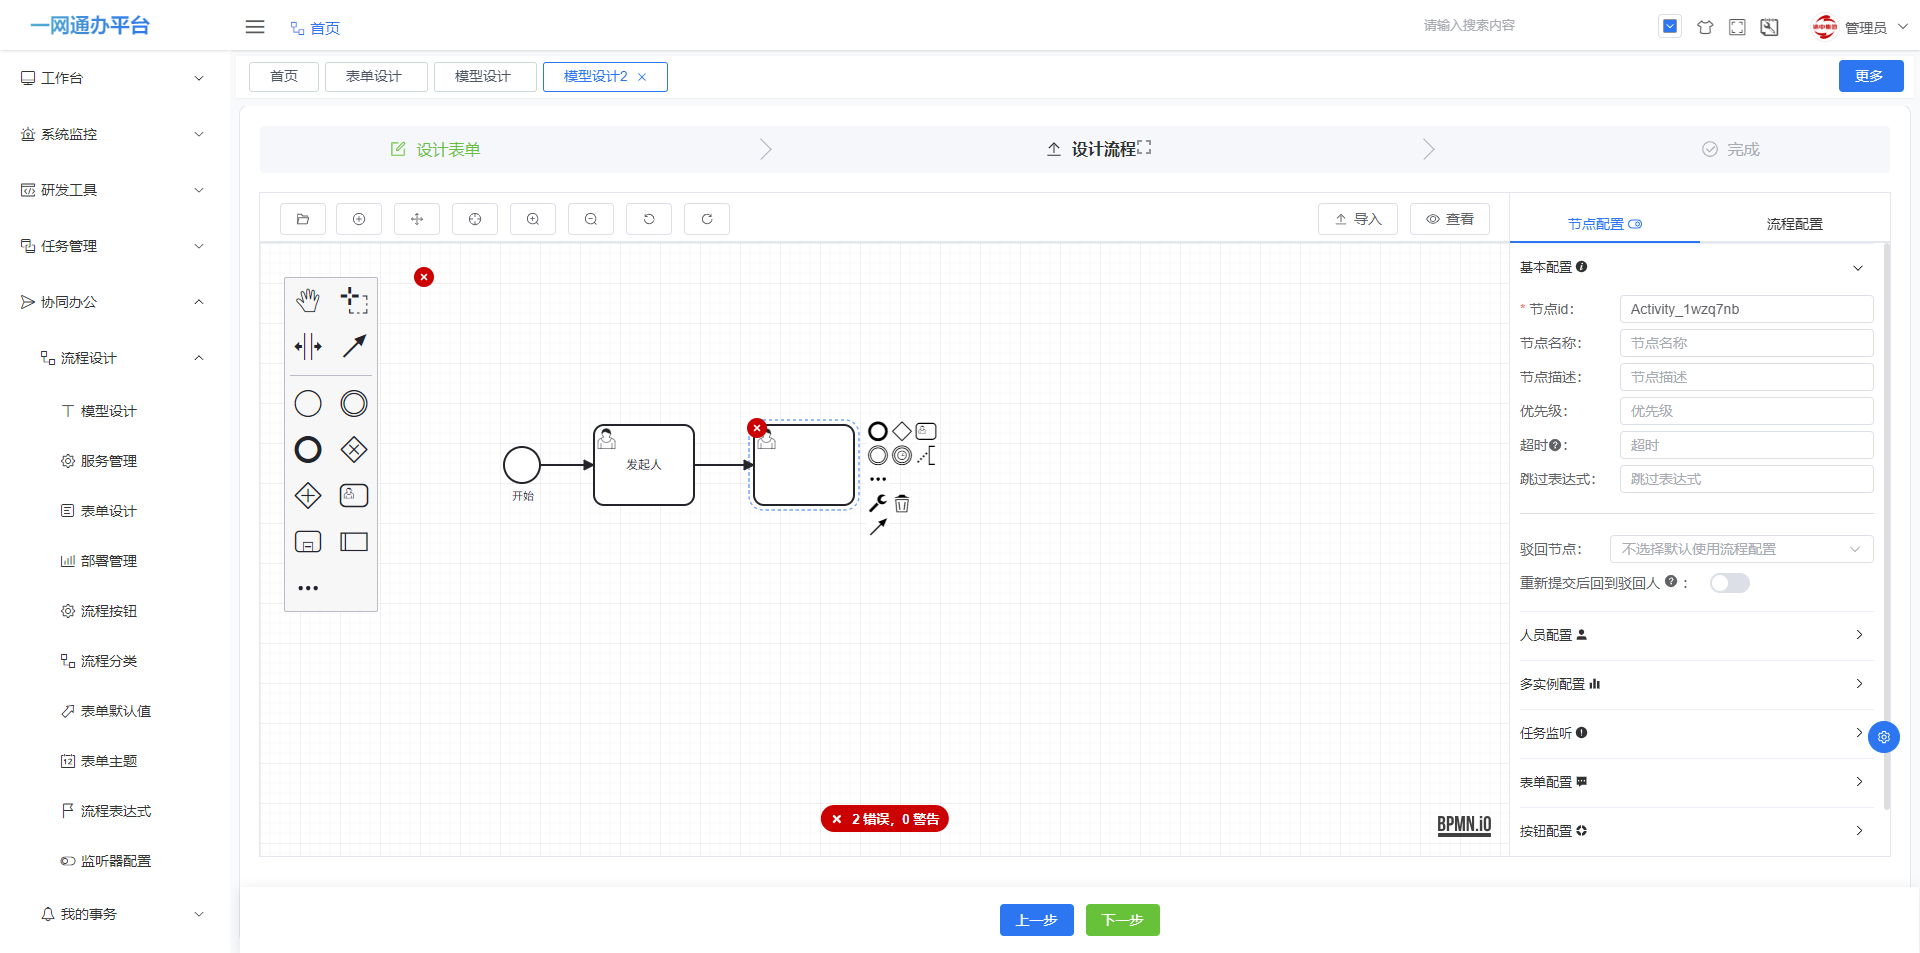The width and height of the screenshot is (1920, 953).
Task: Create an intermediate event from palette
Action: (x=354, y=403)
